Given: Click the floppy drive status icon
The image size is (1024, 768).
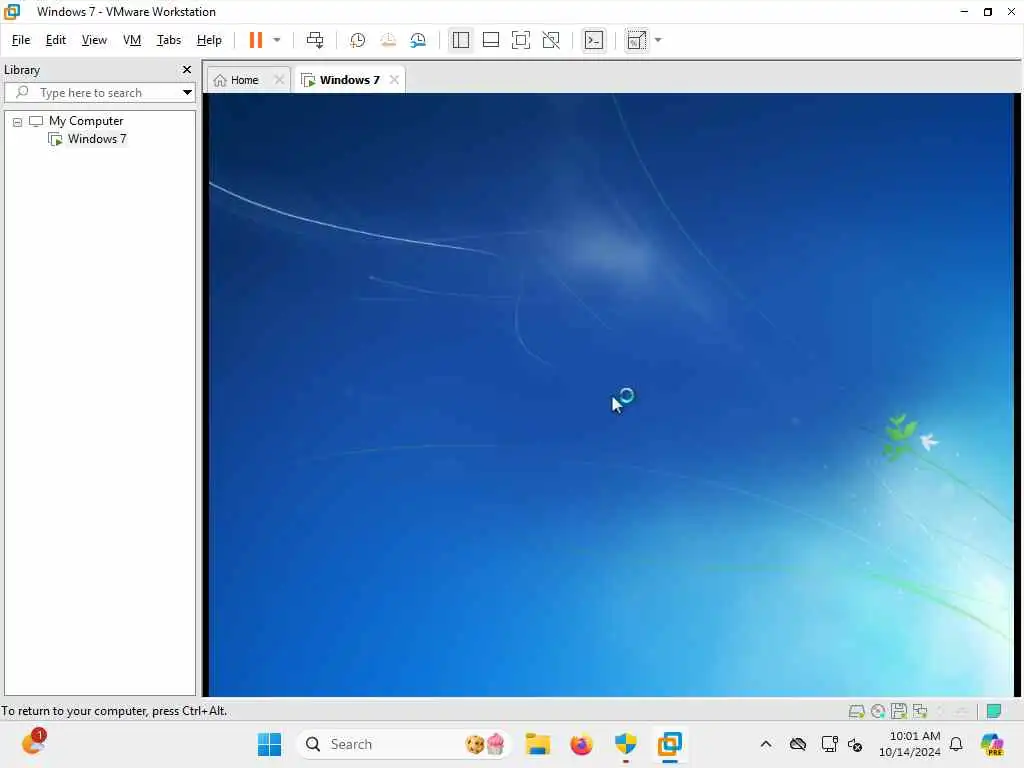Looking at the screenshot, I should coord(899,711).
